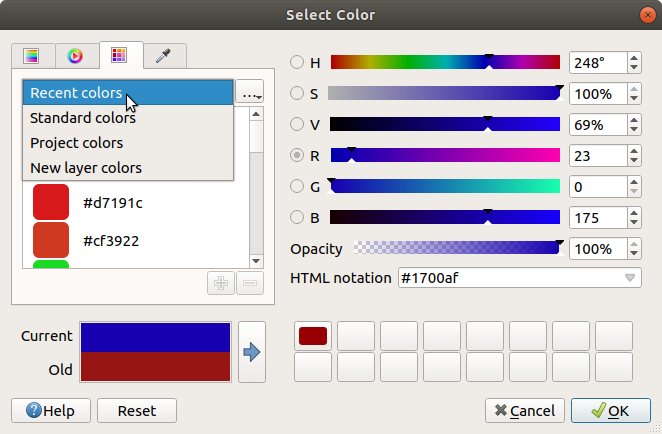
Task: Choose Standard colors from the list
Action: (83, 118)
